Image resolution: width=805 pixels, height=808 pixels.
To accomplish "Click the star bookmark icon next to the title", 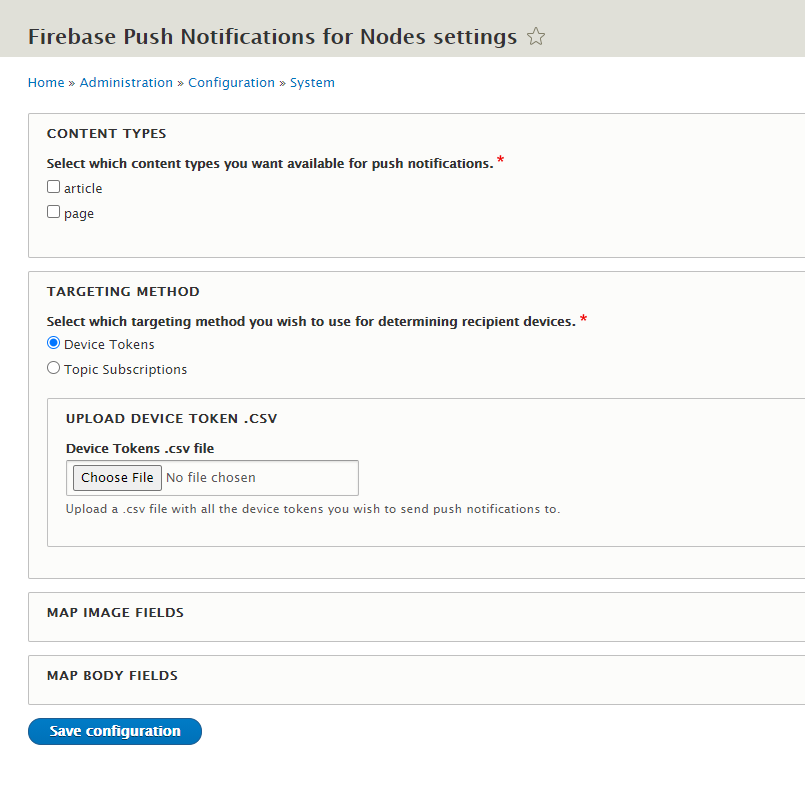I will [x=535, y=36].
